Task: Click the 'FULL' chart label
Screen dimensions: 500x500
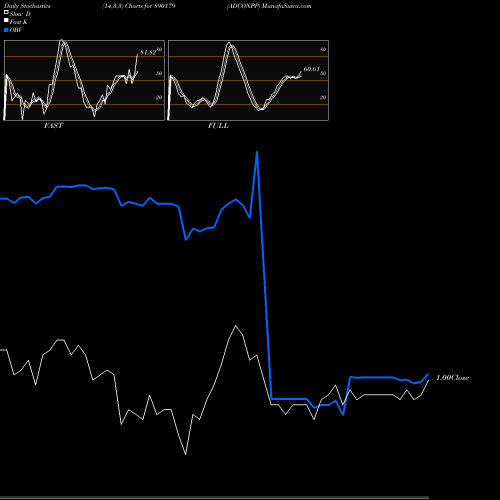Action: (x=218, y=126)
